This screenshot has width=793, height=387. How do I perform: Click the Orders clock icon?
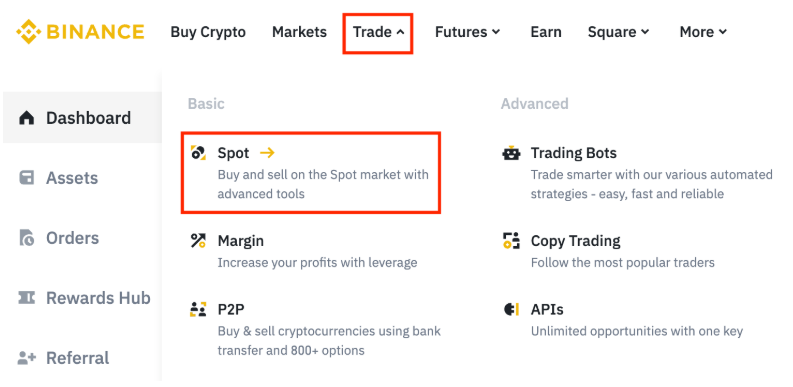26,238
